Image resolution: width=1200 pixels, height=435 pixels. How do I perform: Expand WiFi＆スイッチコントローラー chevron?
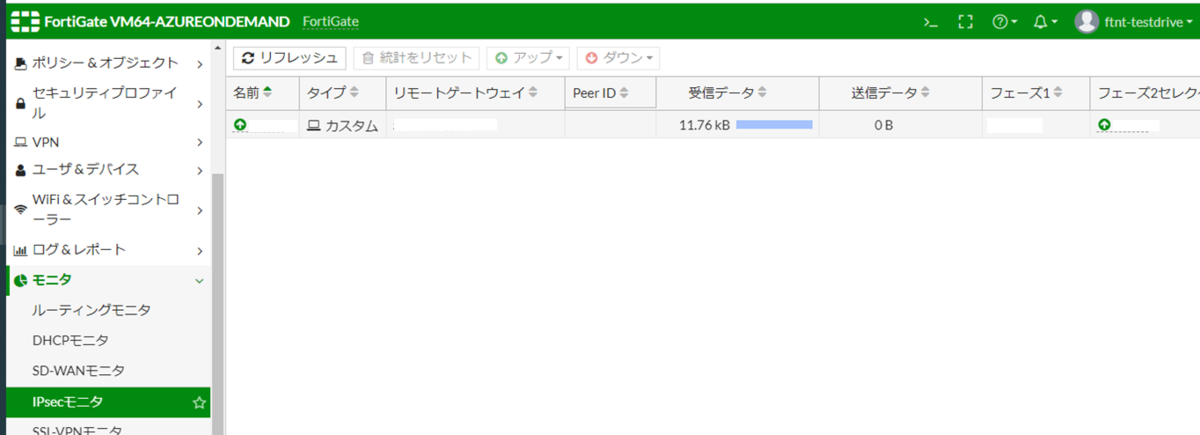pyautogui.click(x=200, y=210)
